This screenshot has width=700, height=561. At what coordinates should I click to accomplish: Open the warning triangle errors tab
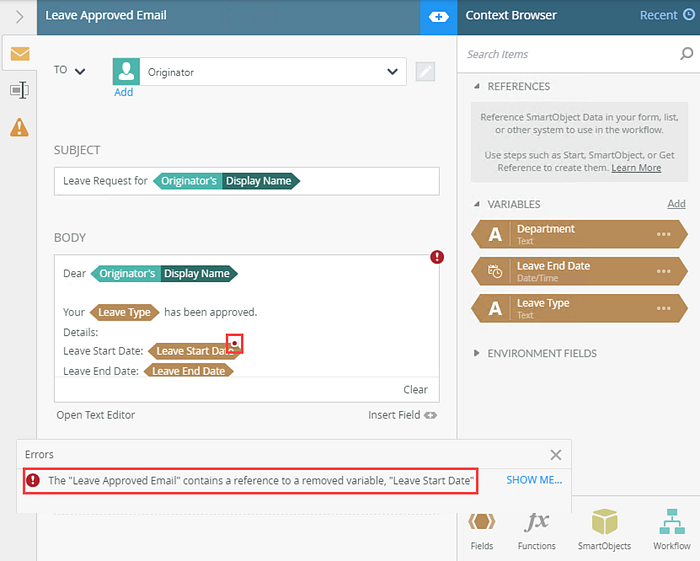(x=20, y=127)
